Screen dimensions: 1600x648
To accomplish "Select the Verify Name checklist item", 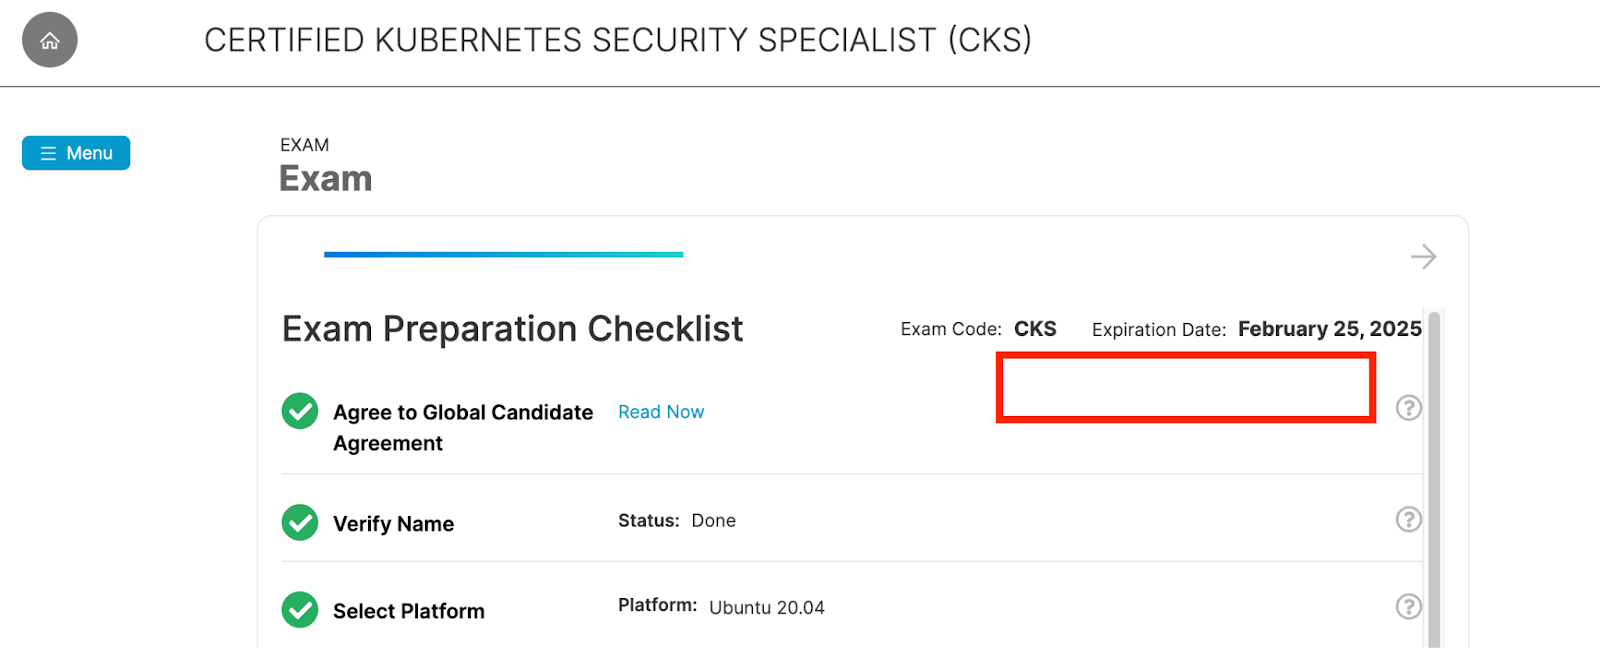I will [x=852, y=519].
